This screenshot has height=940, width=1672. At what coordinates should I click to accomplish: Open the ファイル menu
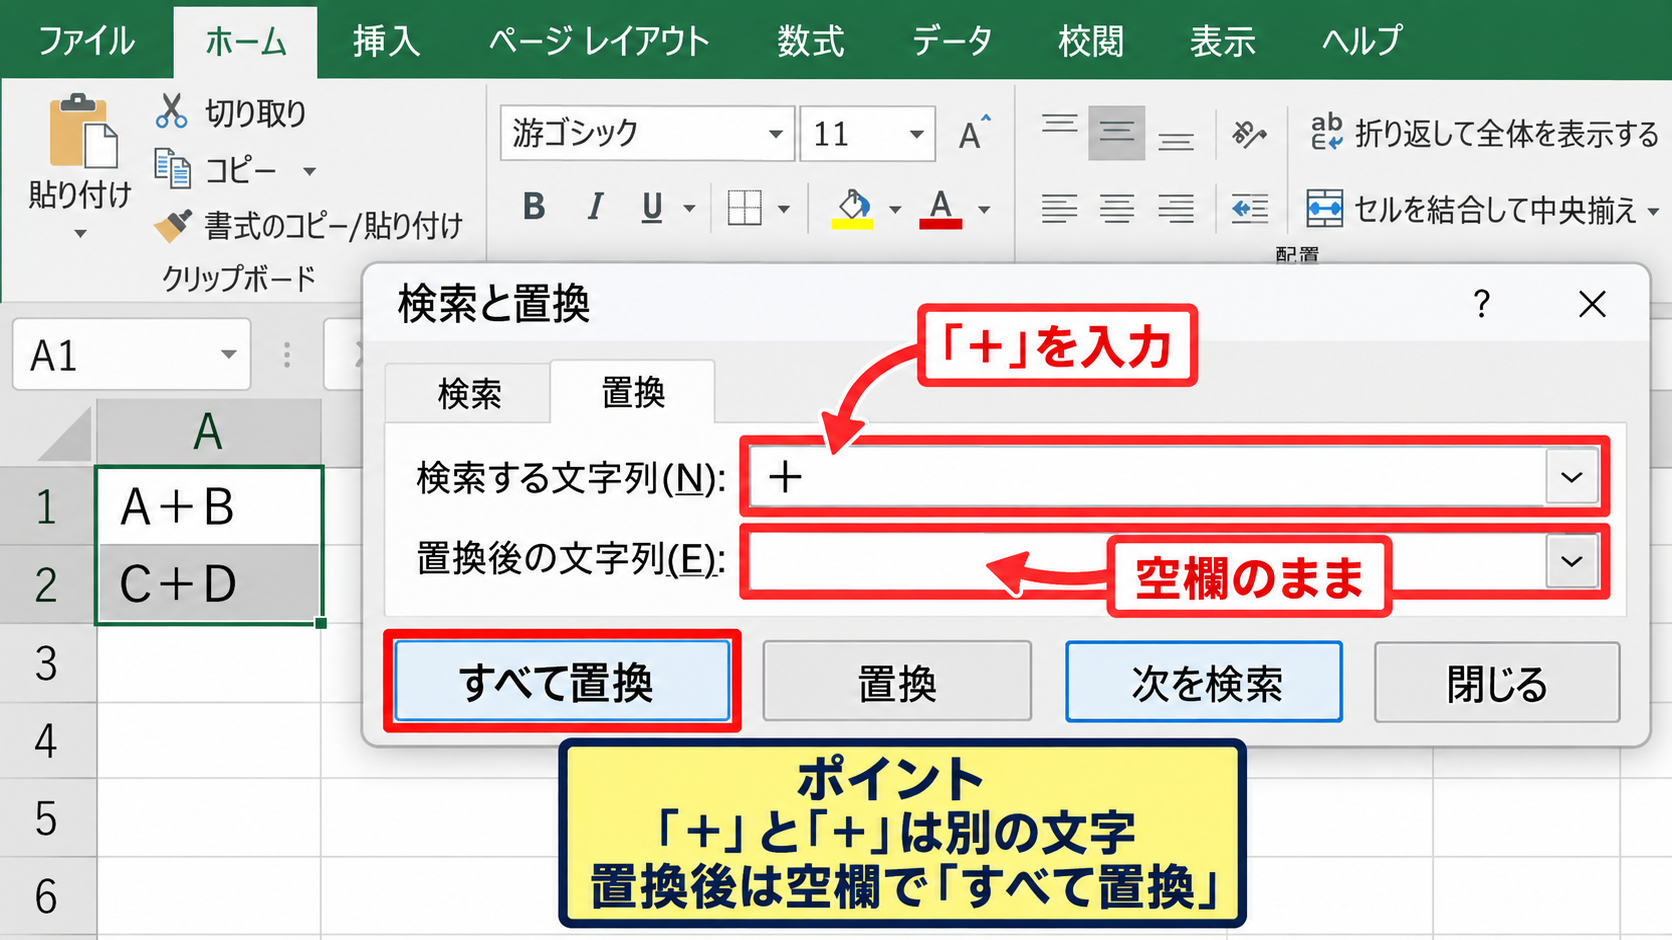tap(86, 42)
